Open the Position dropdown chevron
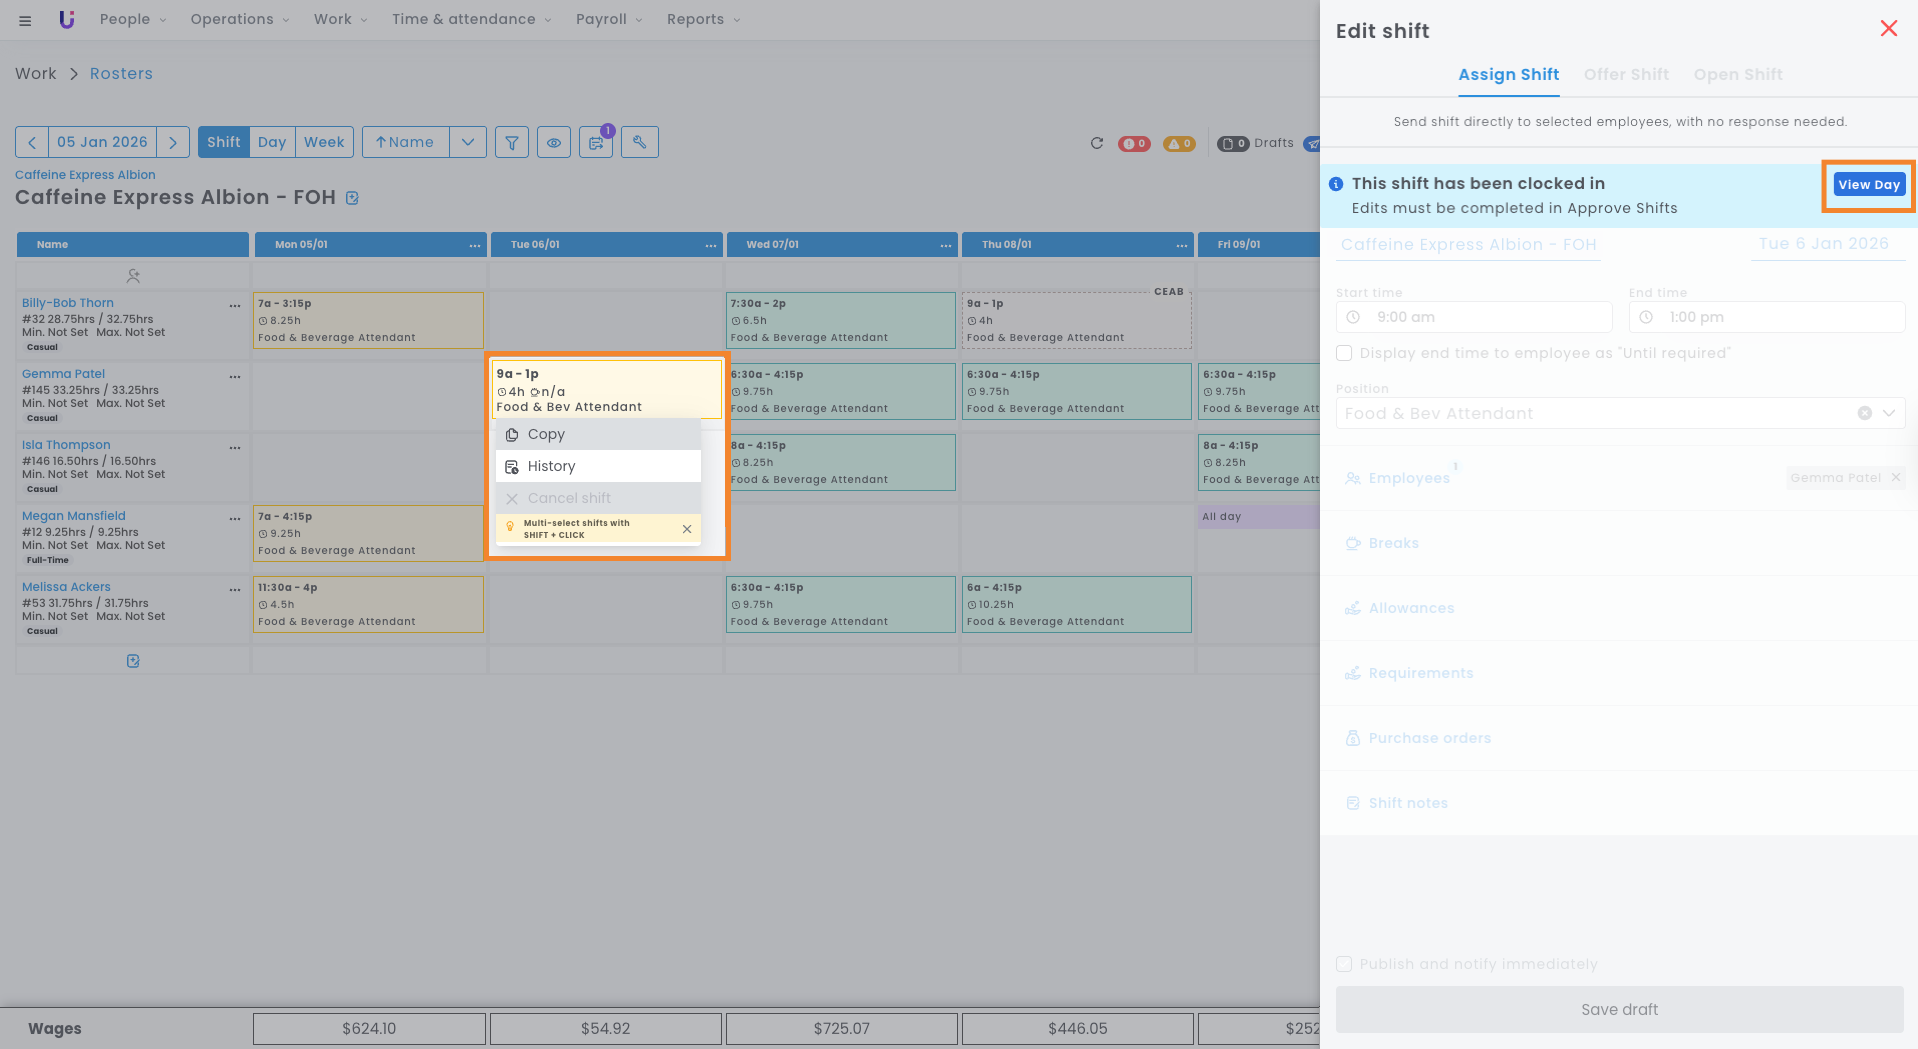Image resolution: width=1918 pixels, height=1049 pixels. tap(1889, 413)
